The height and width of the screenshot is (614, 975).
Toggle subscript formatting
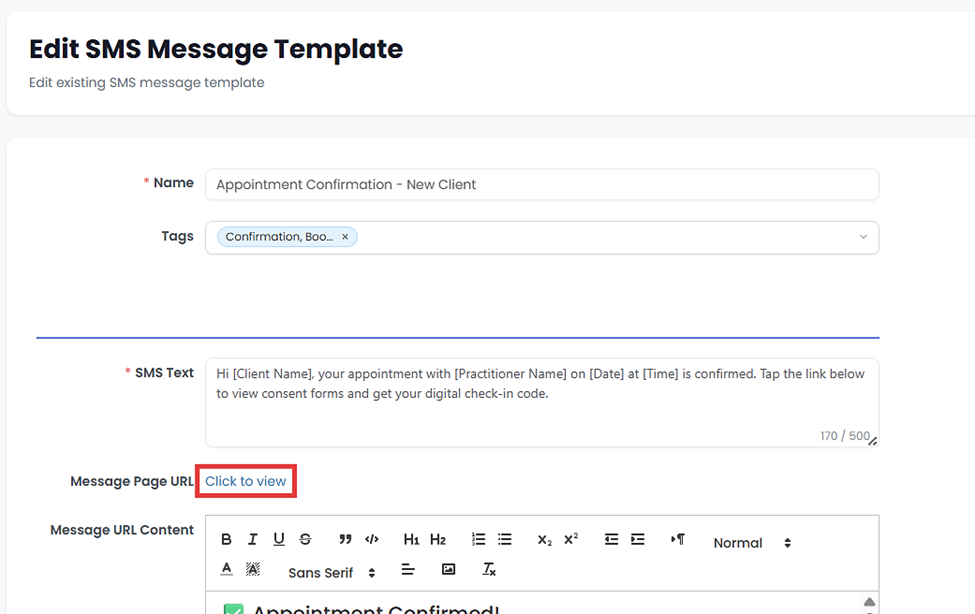(x=544, y=540)
